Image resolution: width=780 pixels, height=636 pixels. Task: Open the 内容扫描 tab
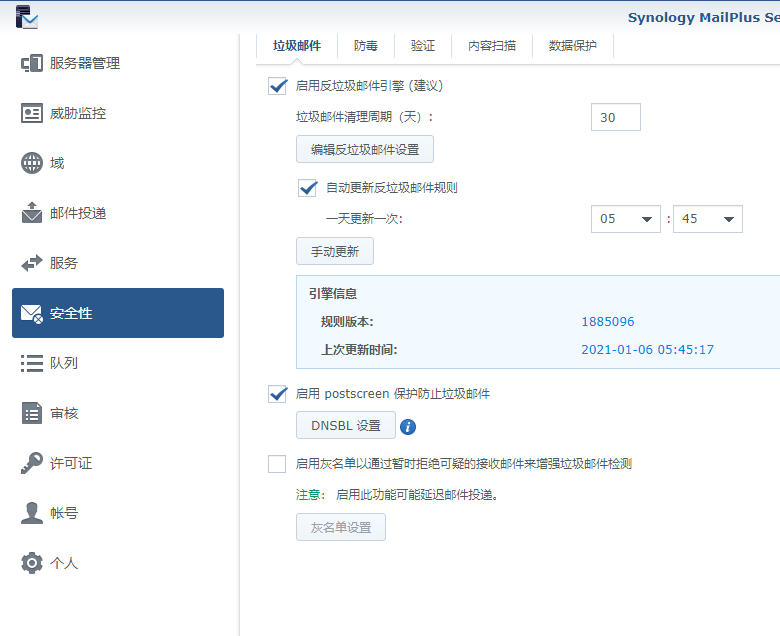[492, 46]
